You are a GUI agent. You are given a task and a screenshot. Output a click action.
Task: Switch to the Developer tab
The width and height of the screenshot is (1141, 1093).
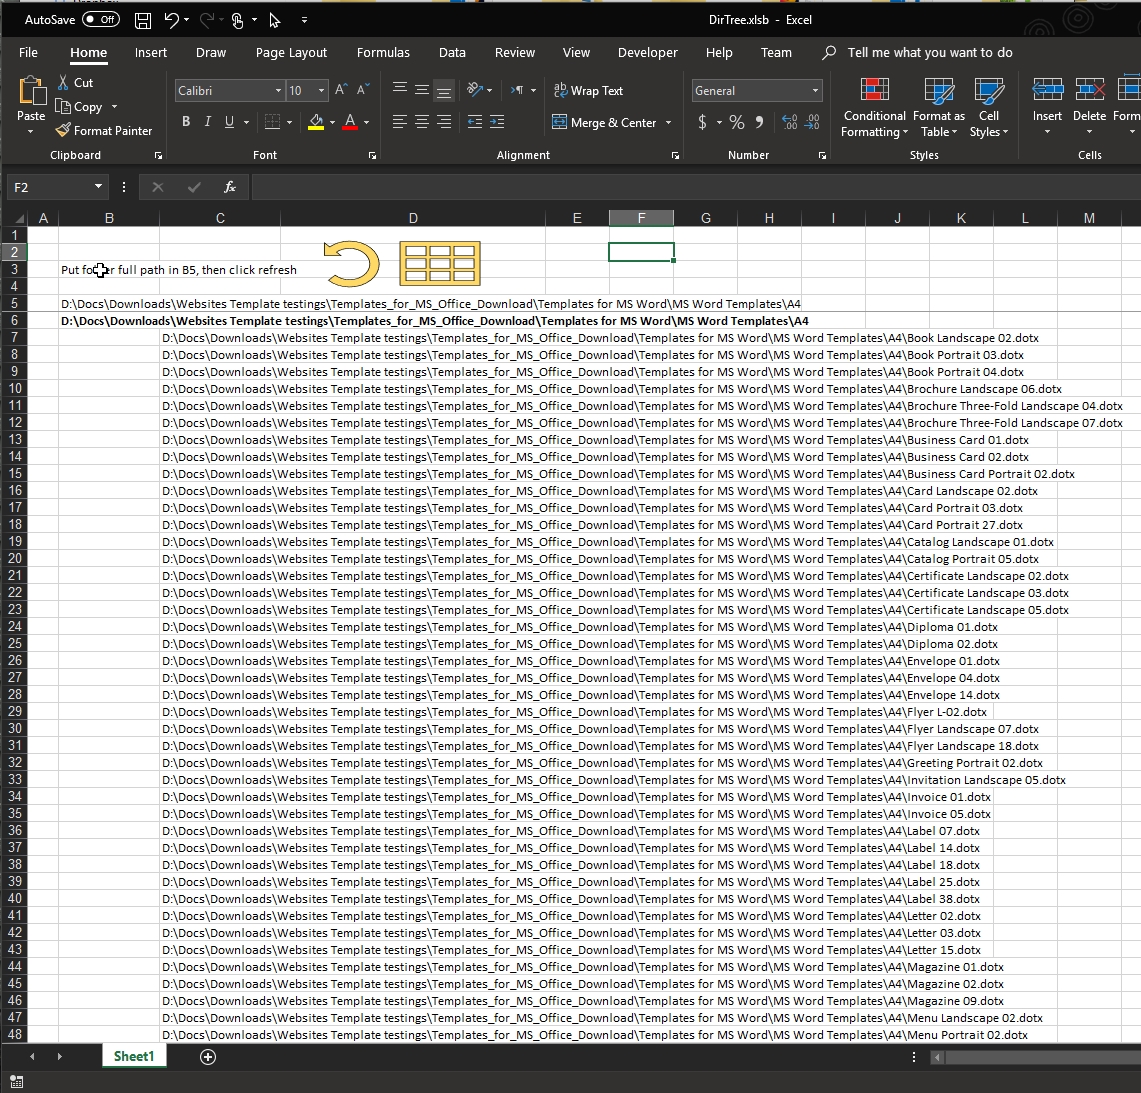(647, 53)
